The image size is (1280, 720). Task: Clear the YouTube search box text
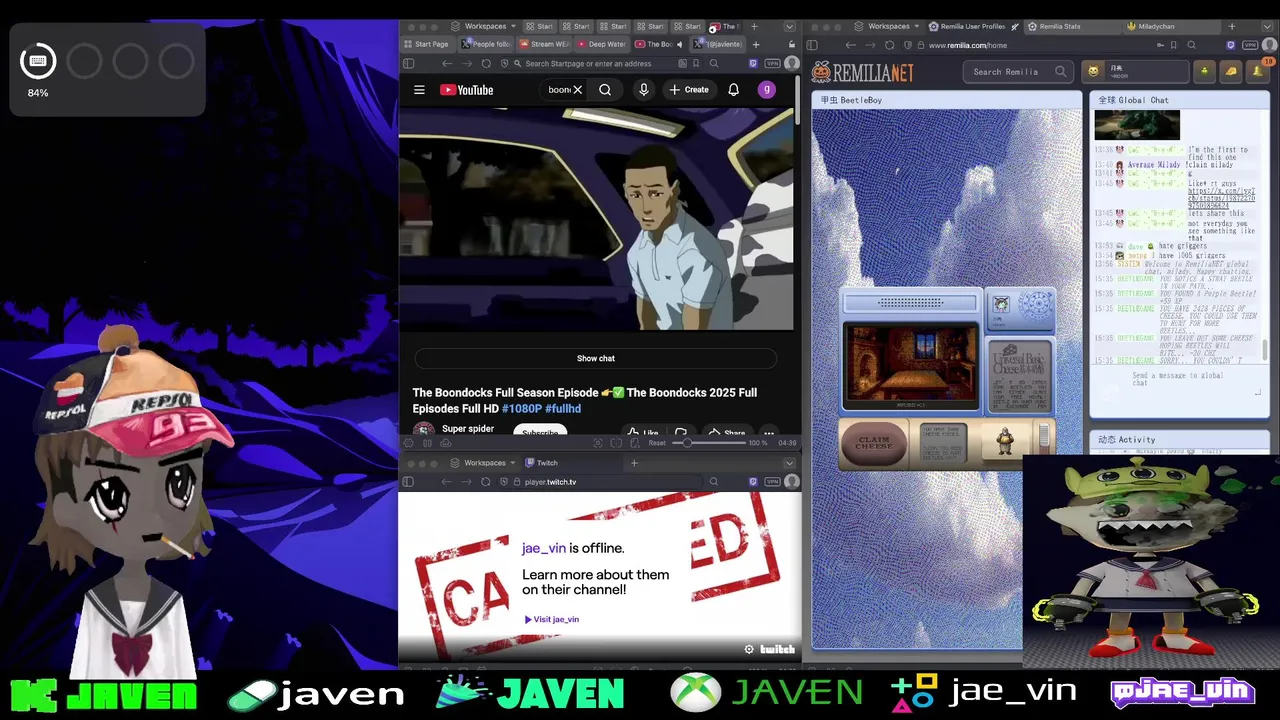(x=577, y=90)
